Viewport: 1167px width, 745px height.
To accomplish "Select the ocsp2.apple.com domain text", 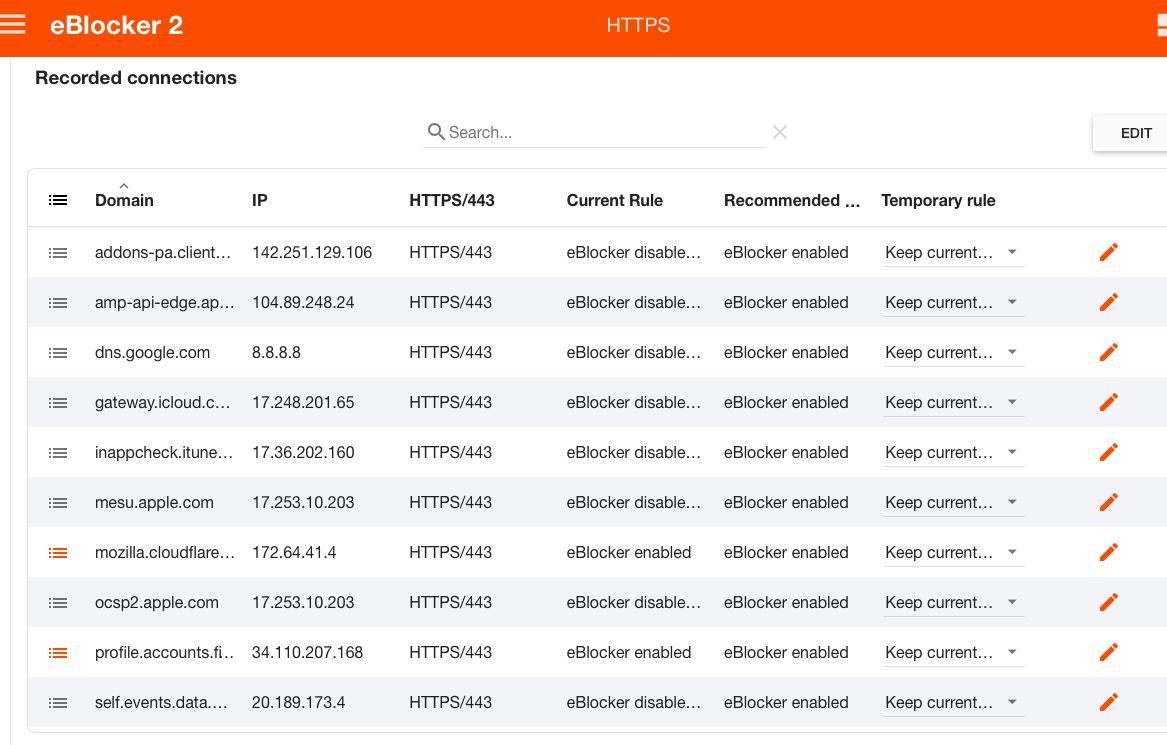I will point(157,603).
